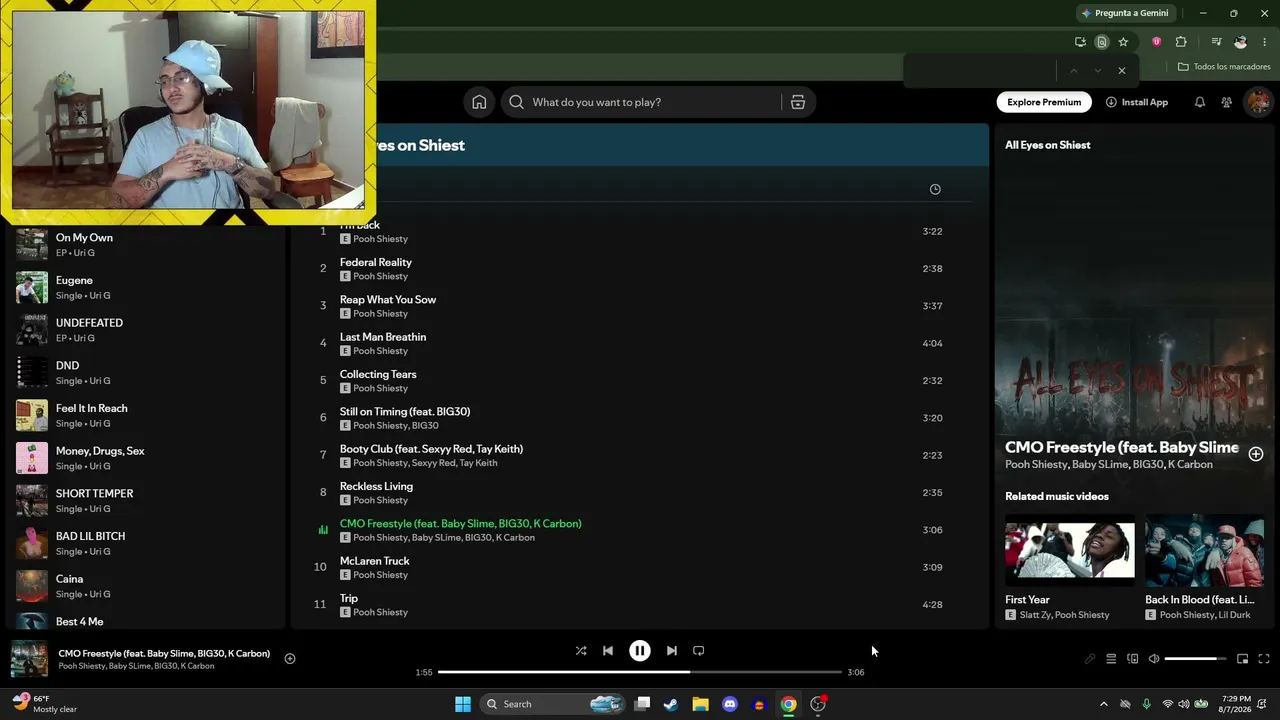Launch Steam from the taskbar

click(671, 704)
